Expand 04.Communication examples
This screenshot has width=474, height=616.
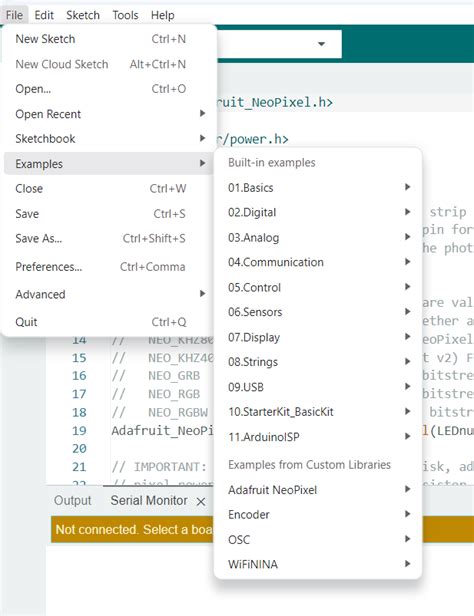click(318, 262)
